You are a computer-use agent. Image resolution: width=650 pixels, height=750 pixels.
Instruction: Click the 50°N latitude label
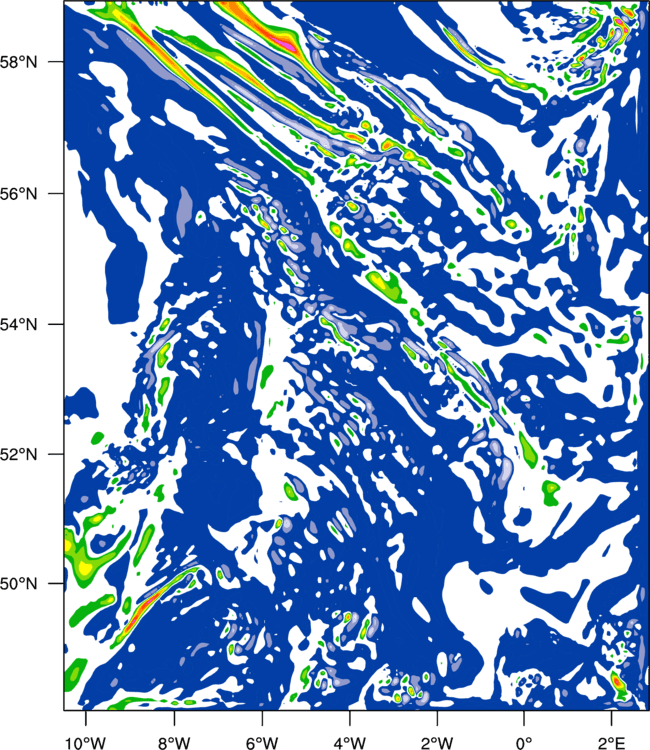click(18, 584)
